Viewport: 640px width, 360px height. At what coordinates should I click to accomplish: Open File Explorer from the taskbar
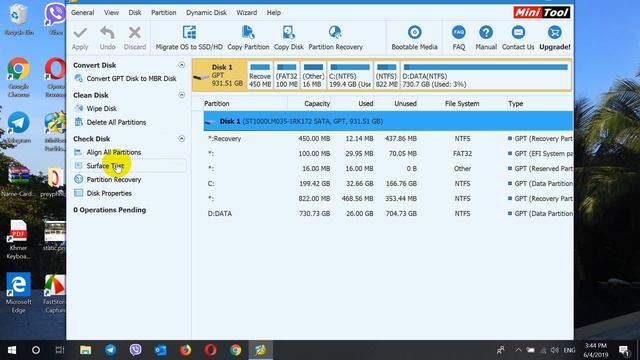coord(85,350)
